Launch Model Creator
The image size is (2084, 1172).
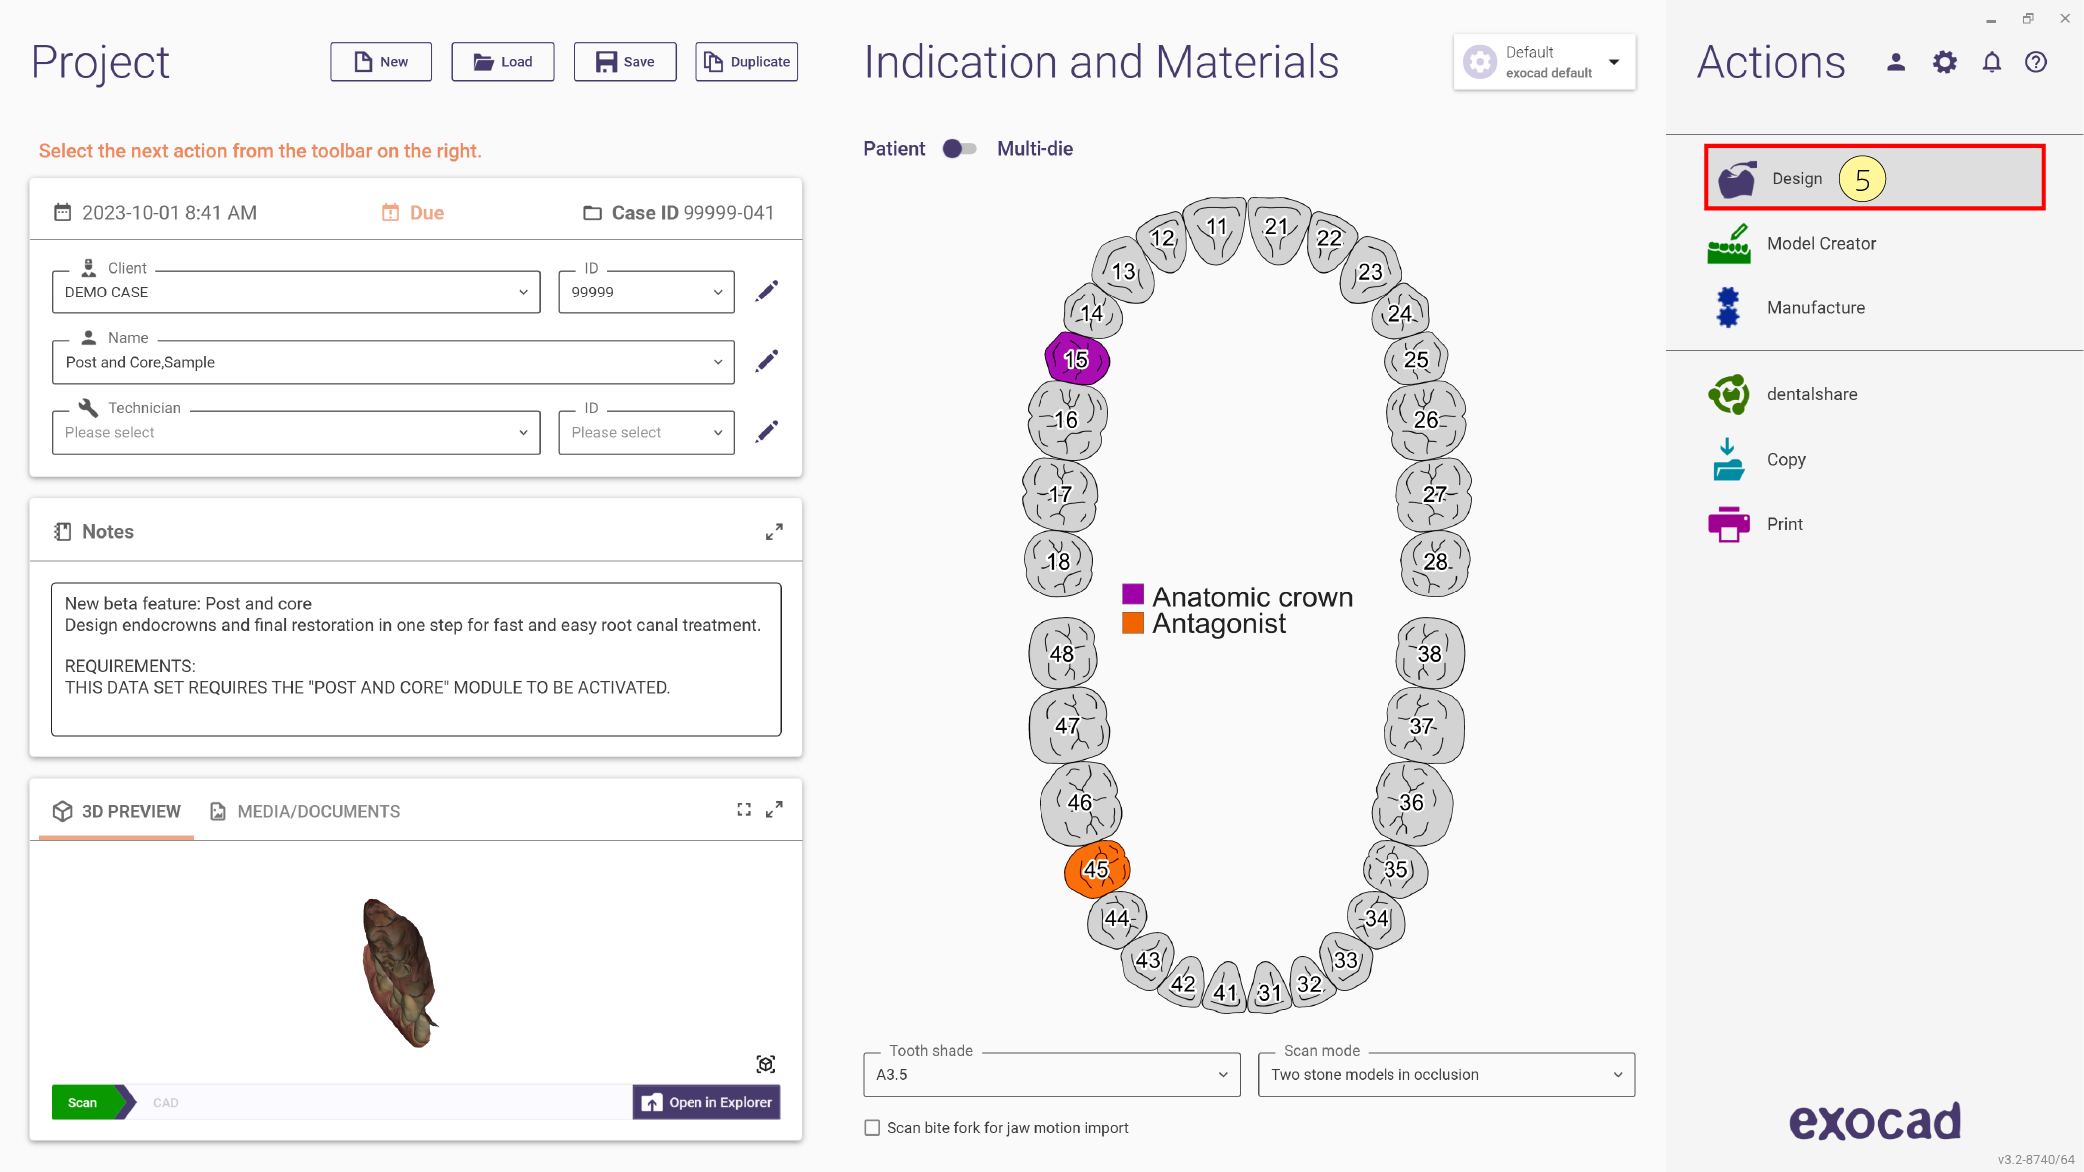coord(1792,244)
